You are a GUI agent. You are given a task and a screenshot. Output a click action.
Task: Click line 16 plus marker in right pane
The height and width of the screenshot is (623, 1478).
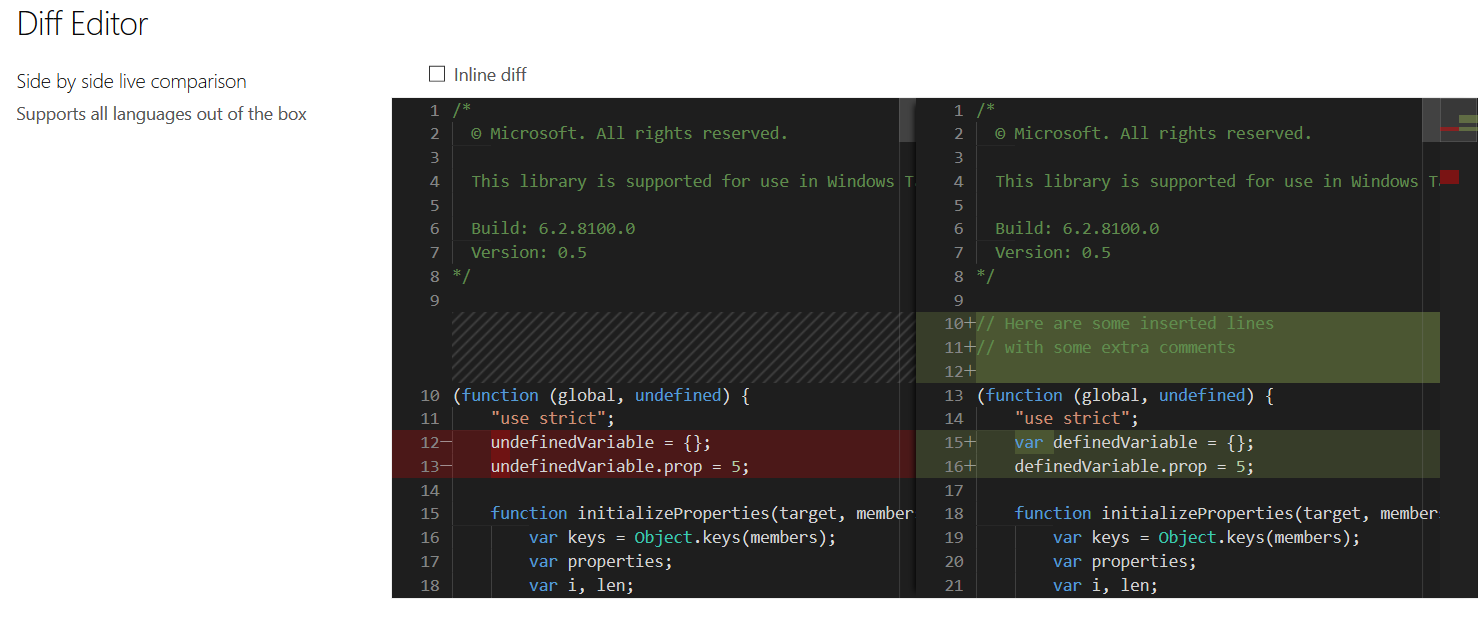click(x=970, y=466)
